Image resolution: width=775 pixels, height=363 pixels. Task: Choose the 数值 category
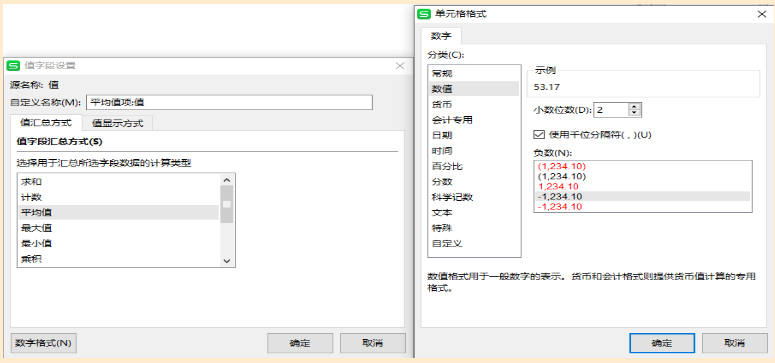coord(474,89)
